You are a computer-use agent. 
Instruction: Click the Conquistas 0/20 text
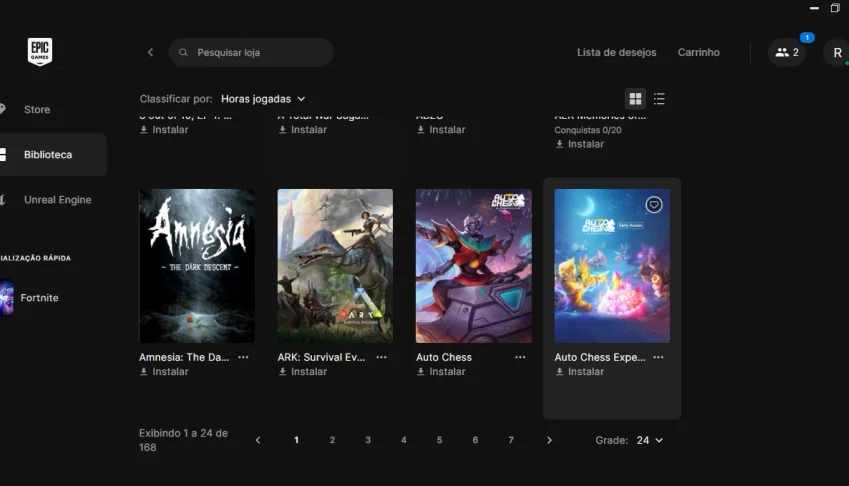pos(587,130)
